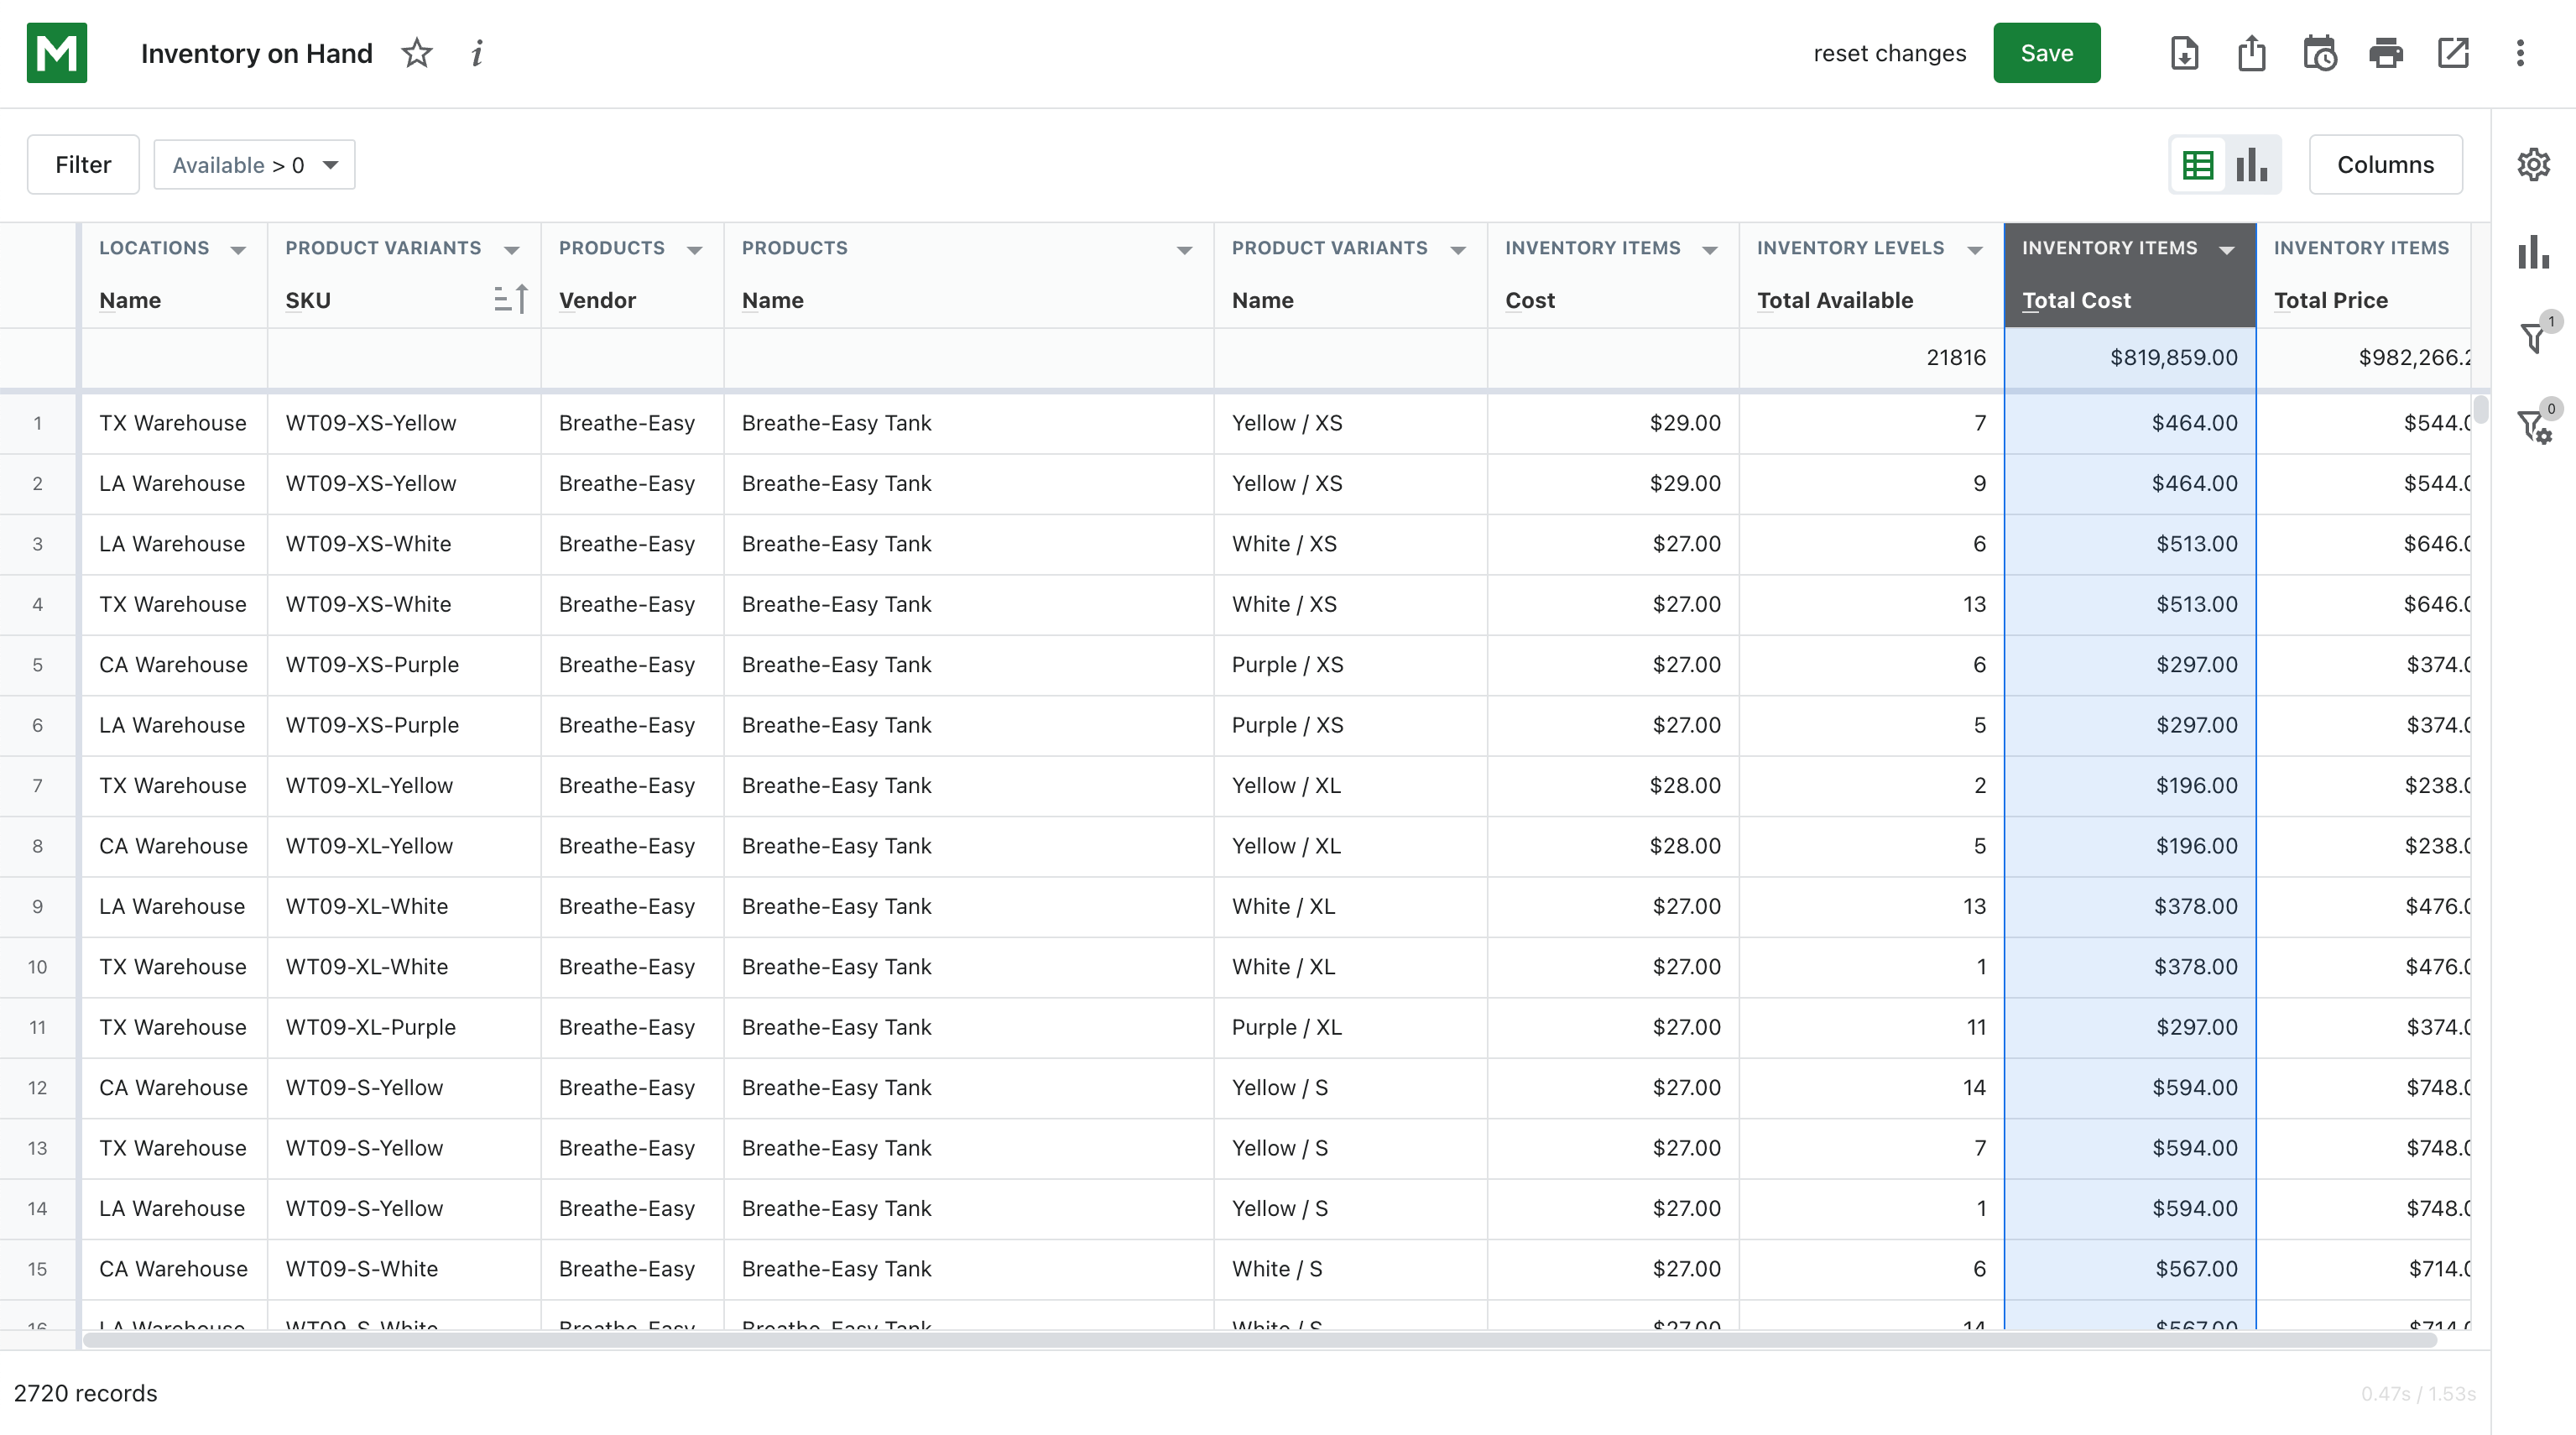Click the download file icon
This screenshot has height=1435, width=2576.
pos(2185,53)
